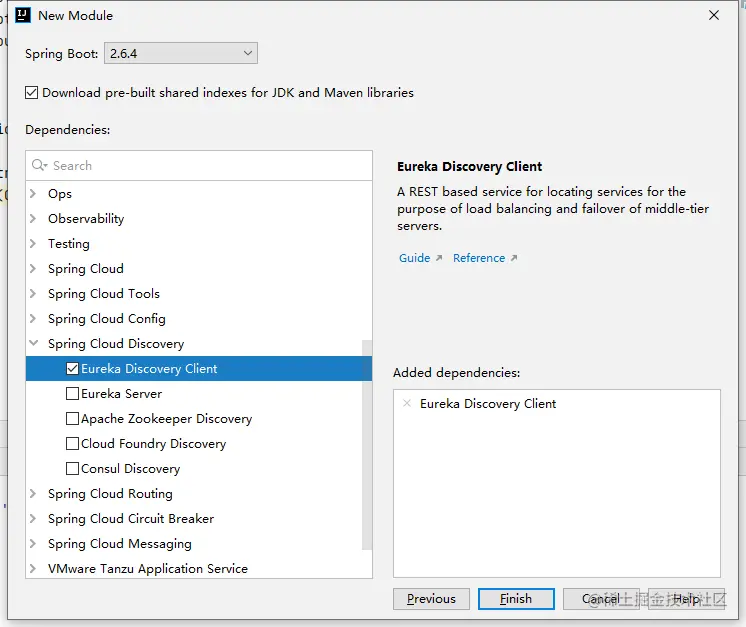The width and height of the screenshot is (746, 627).
Task: Expand the Spring Cloud Messaging category
Action: click(33, 543)
